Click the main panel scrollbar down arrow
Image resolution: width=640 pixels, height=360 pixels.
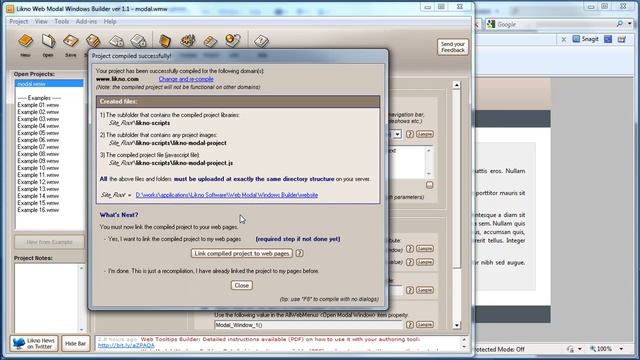457,325
